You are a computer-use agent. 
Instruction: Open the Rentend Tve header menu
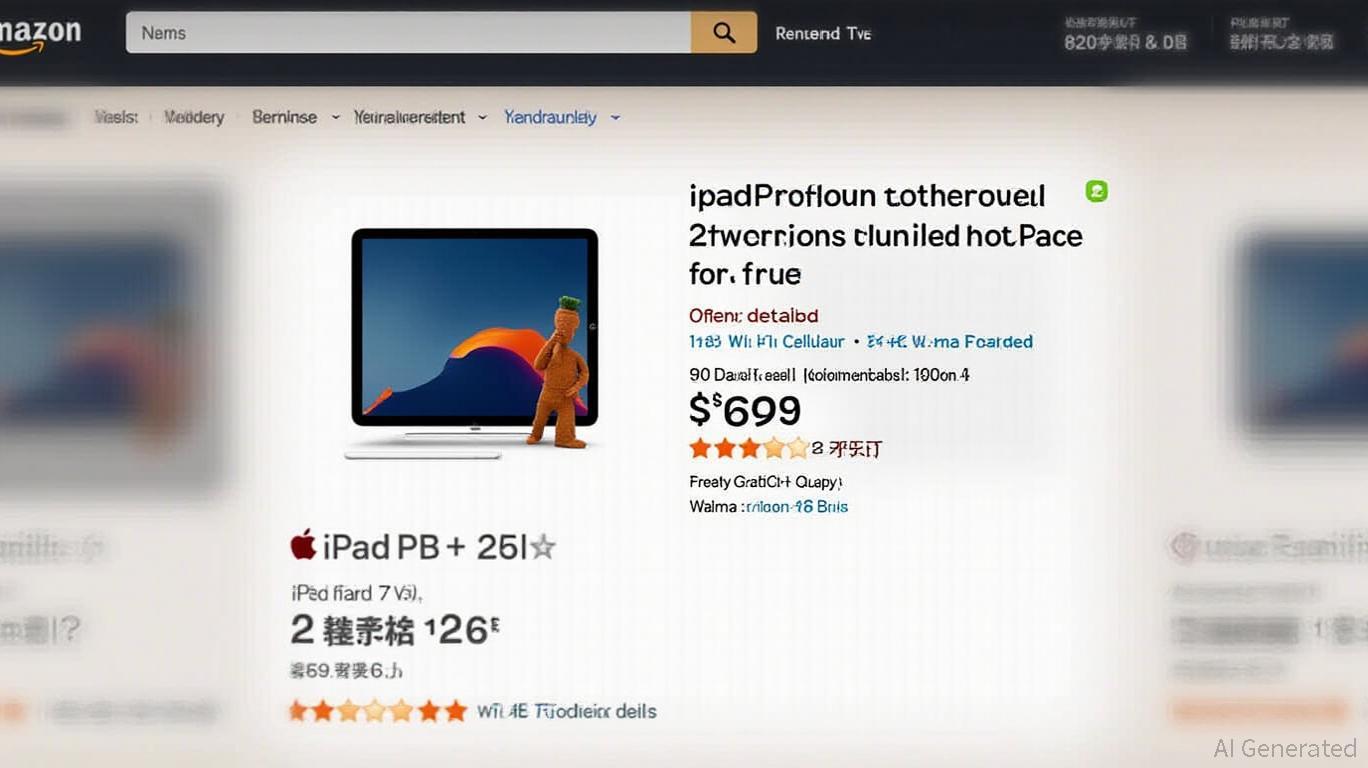[x=823, y=33]
